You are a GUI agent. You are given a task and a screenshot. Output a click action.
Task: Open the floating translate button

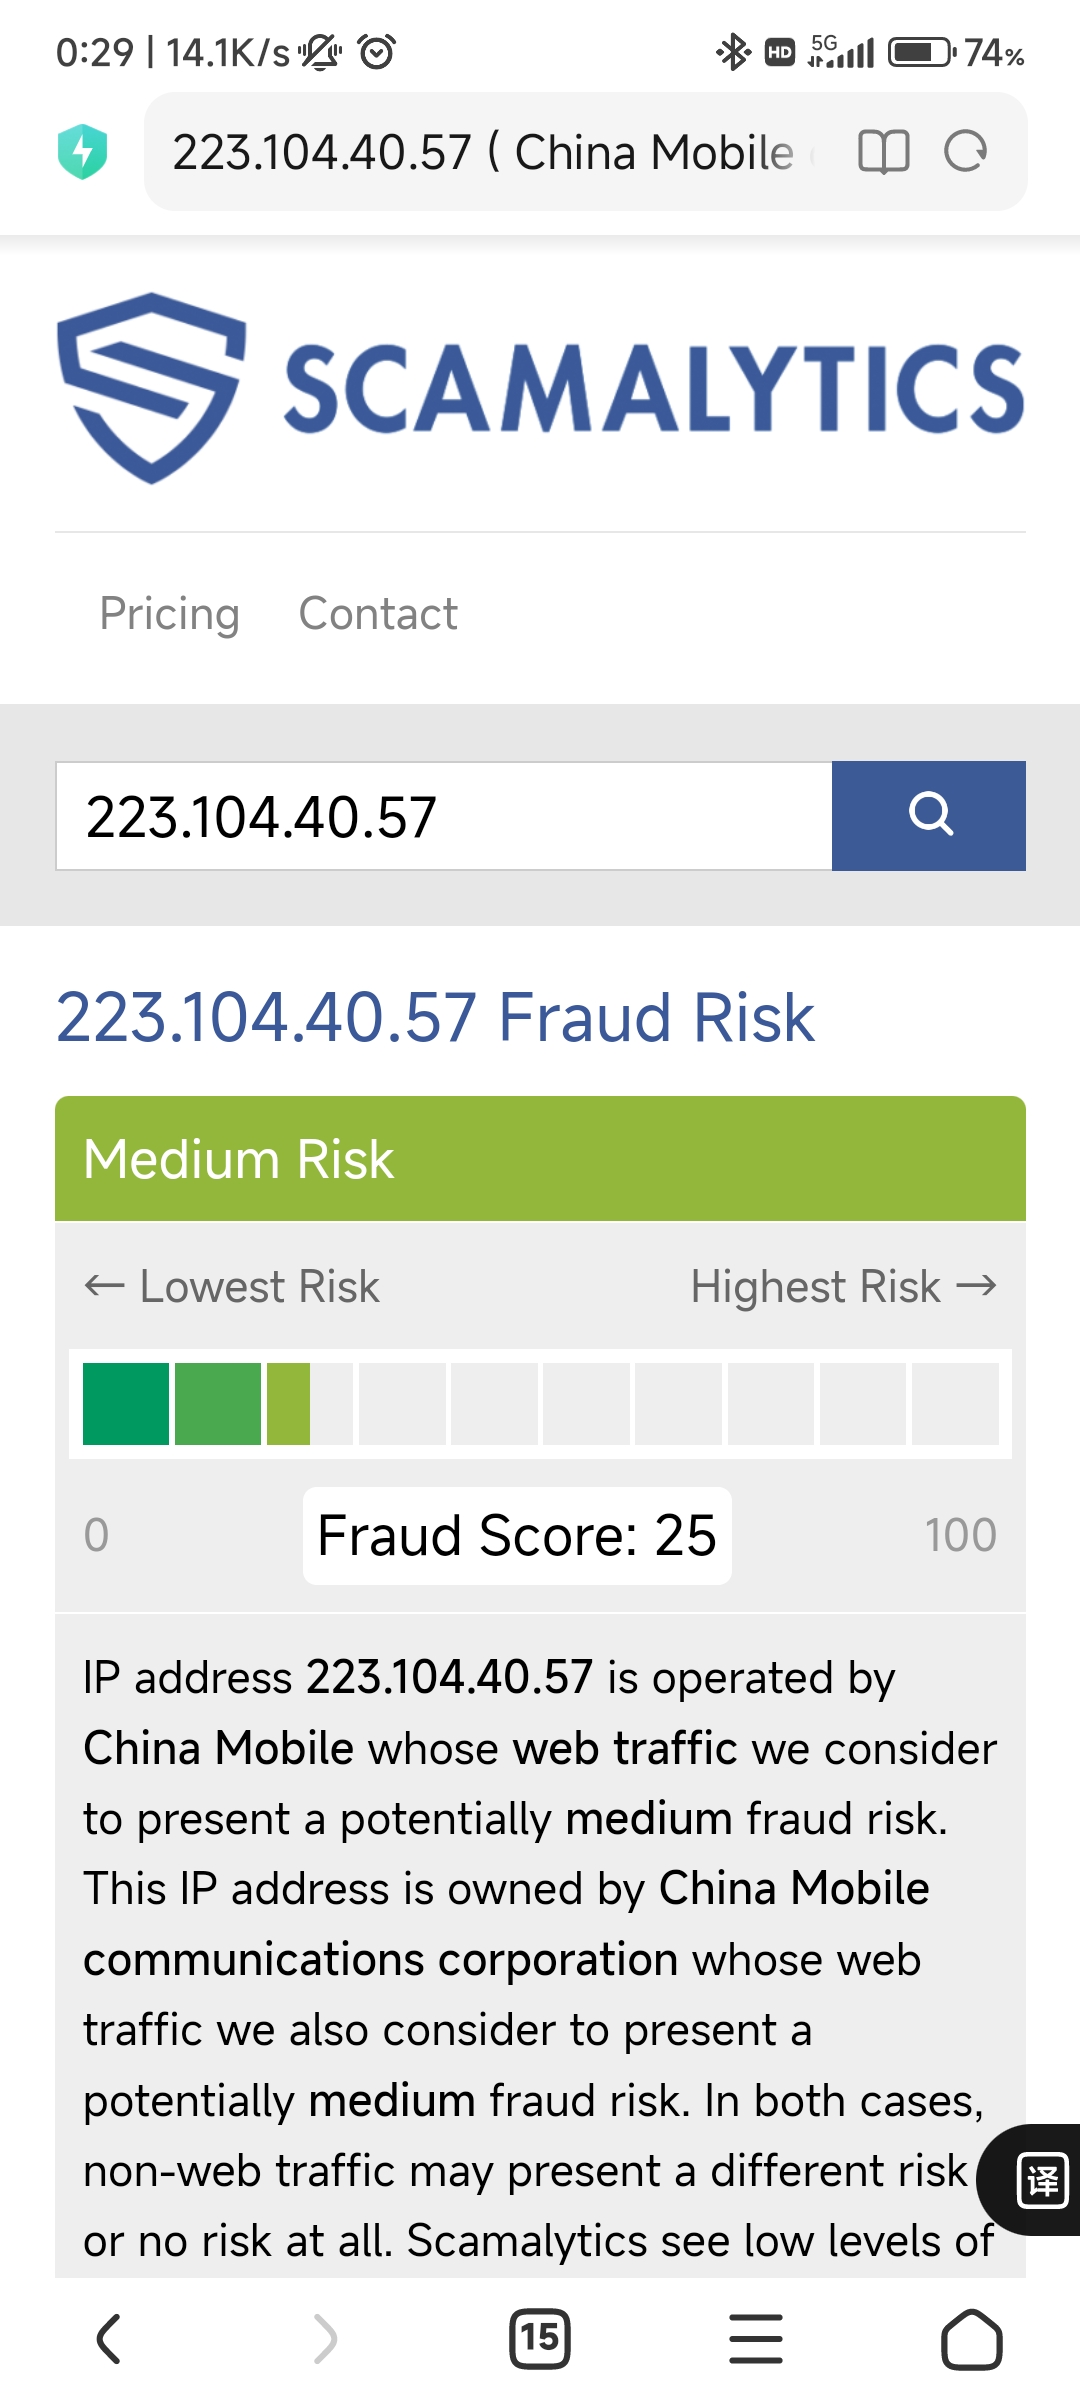1040,2180
